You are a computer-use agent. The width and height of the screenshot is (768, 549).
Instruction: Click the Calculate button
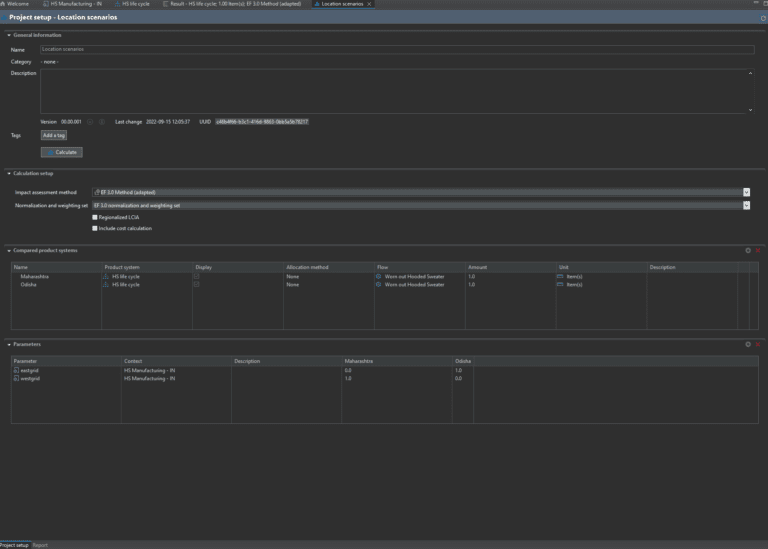(x=62, y=152)
